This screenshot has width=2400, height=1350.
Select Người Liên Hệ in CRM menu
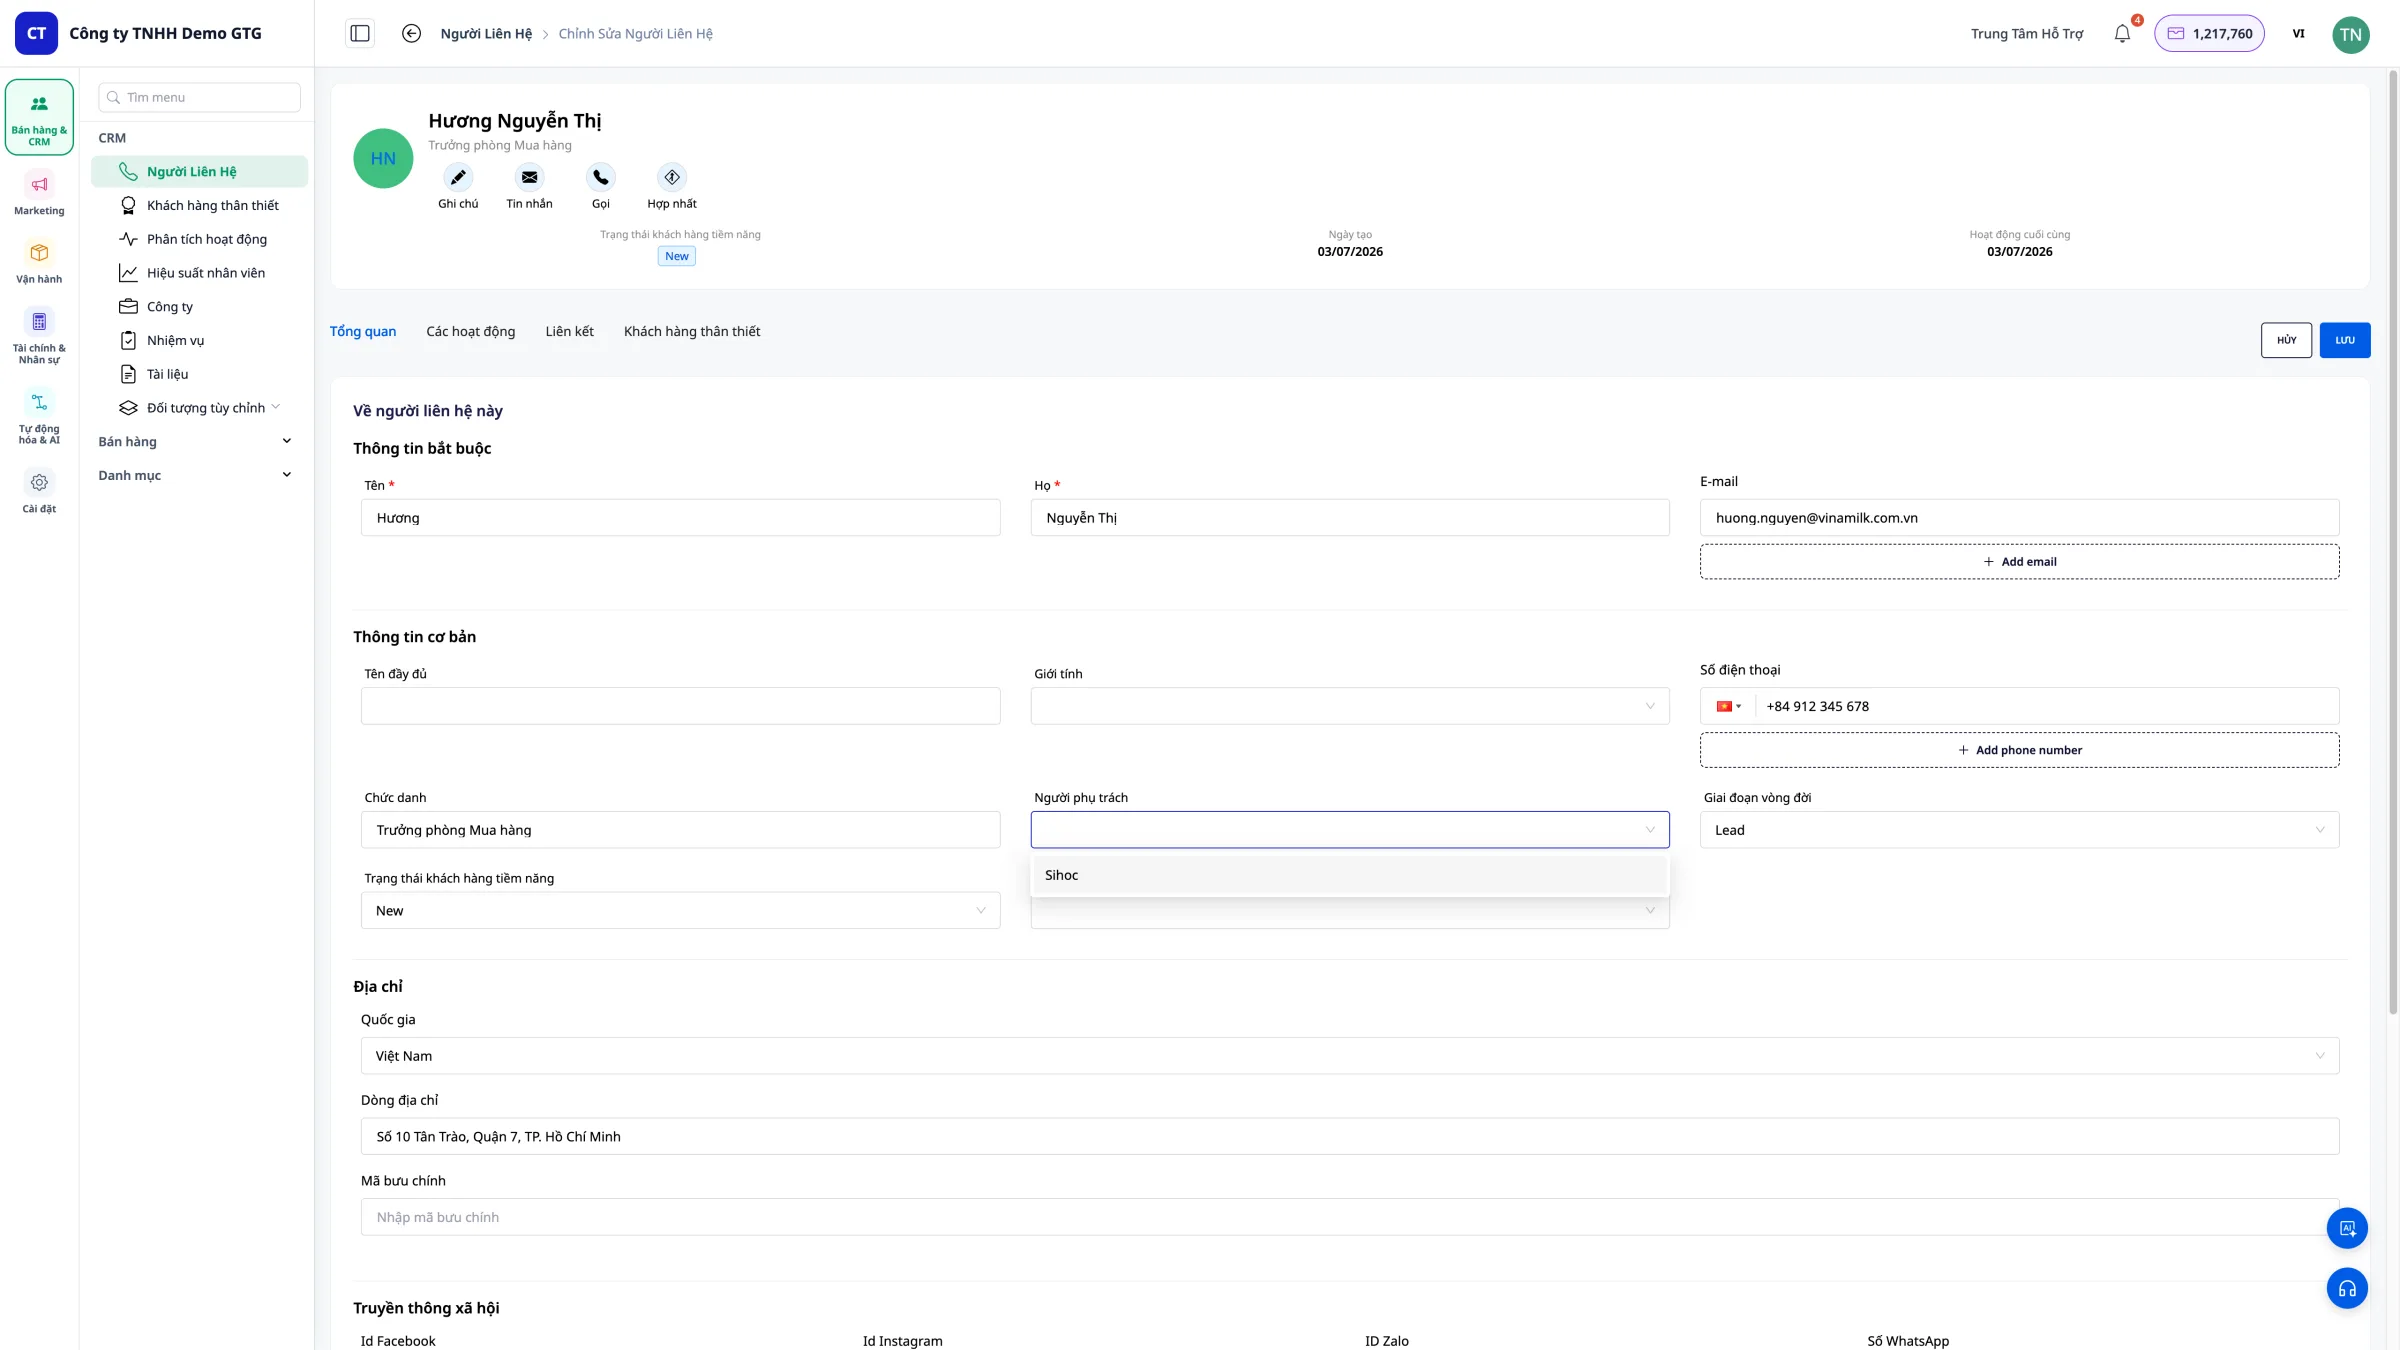click(x=199, y=171)
